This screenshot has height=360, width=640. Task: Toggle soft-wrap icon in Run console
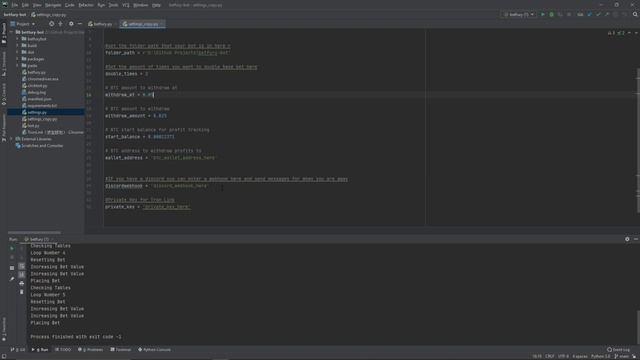(22, 266)
